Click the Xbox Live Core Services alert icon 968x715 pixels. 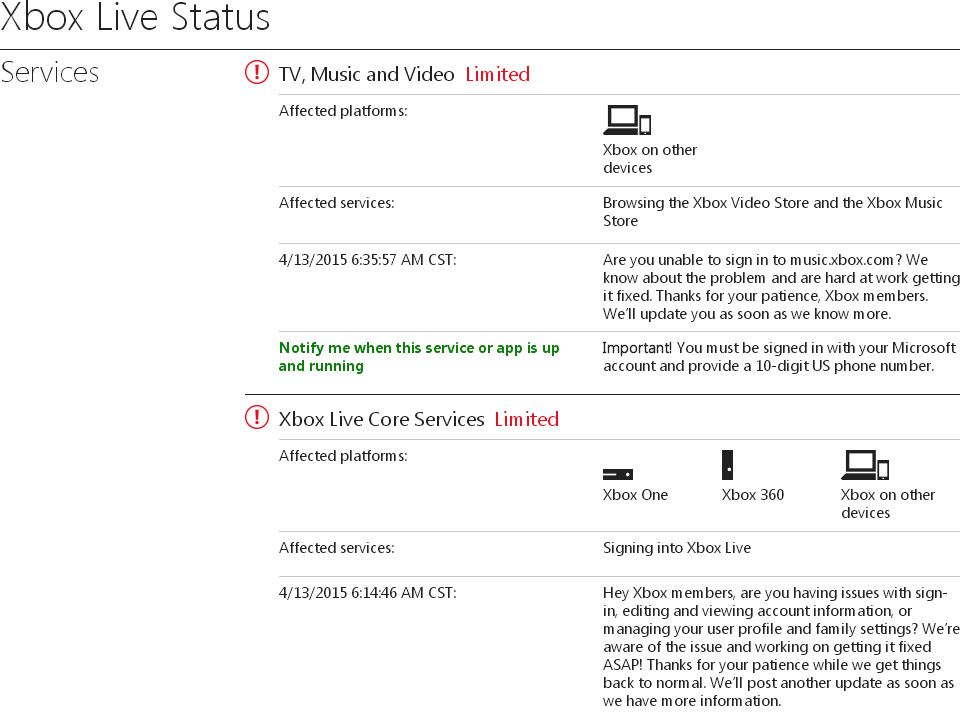(x=257, y=417)
